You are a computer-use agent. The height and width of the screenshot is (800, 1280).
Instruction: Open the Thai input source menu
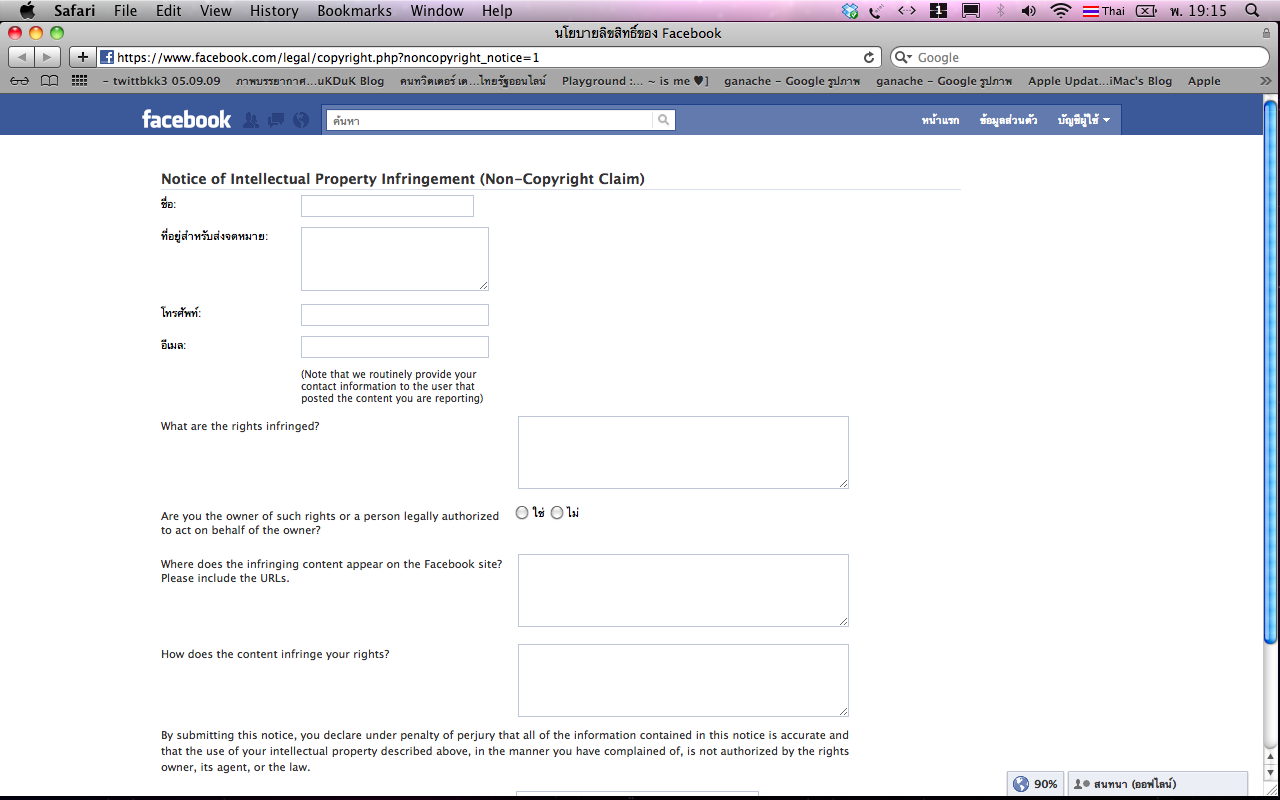click(1104, 11)
